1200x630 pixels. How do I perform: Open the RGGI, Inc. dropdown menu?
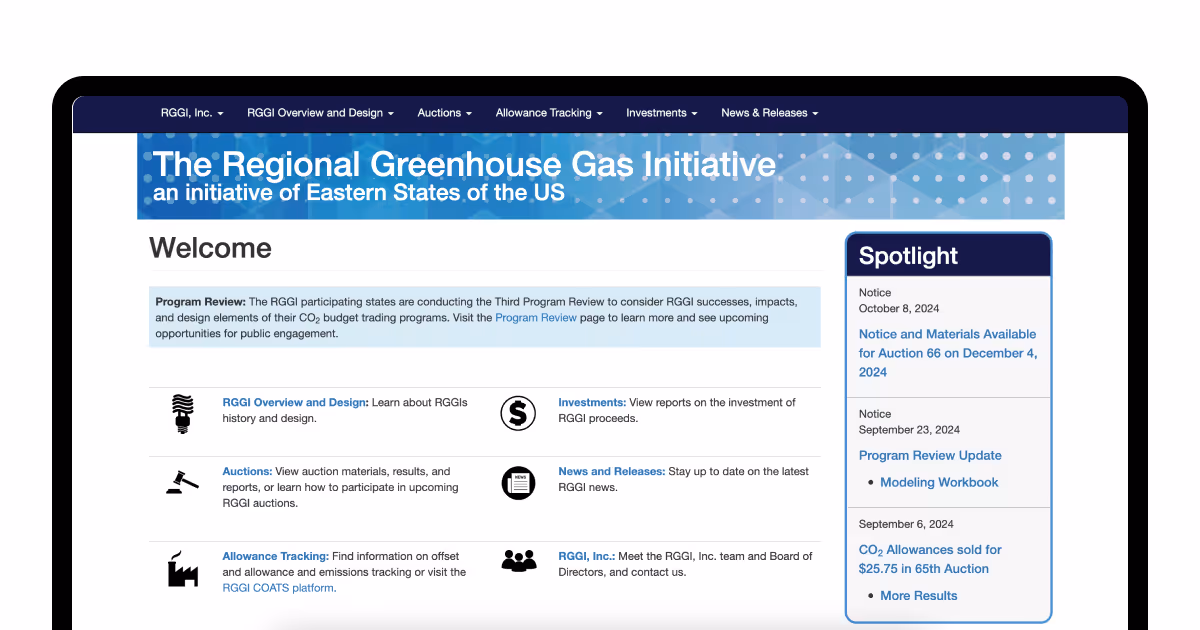[x=192, y=113]
